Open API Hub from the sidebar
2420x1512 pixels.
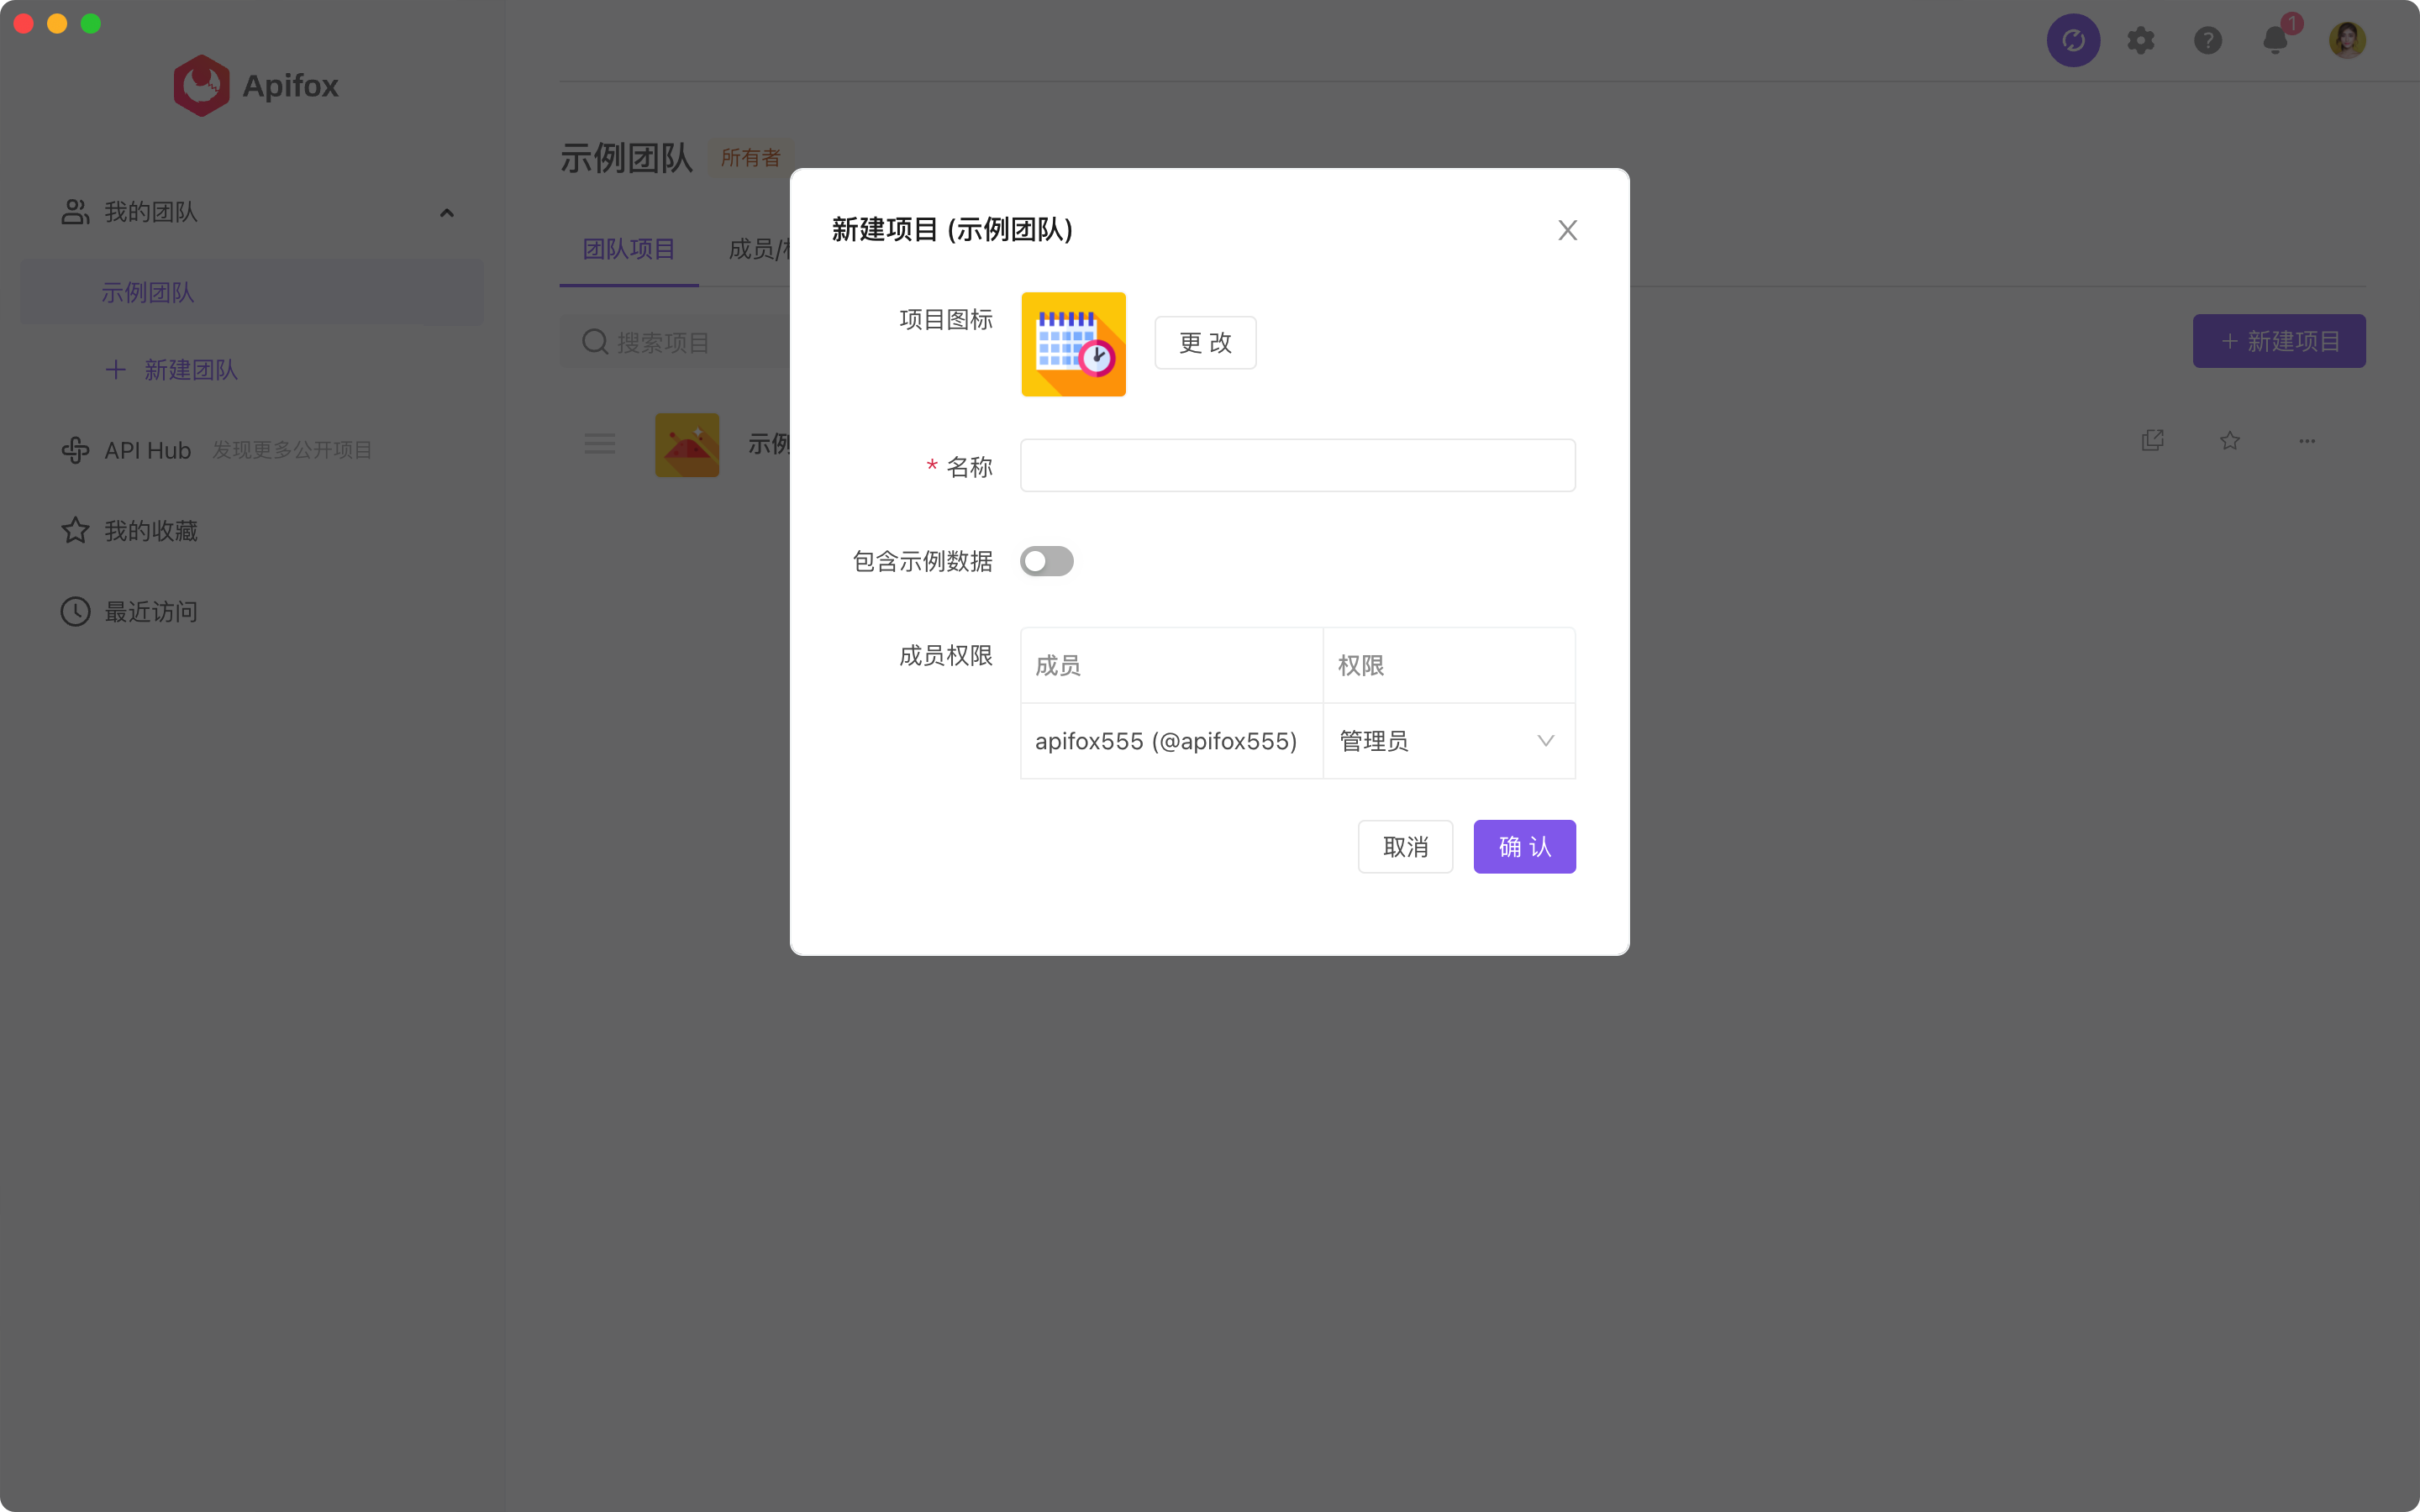[x=147, y=451]
